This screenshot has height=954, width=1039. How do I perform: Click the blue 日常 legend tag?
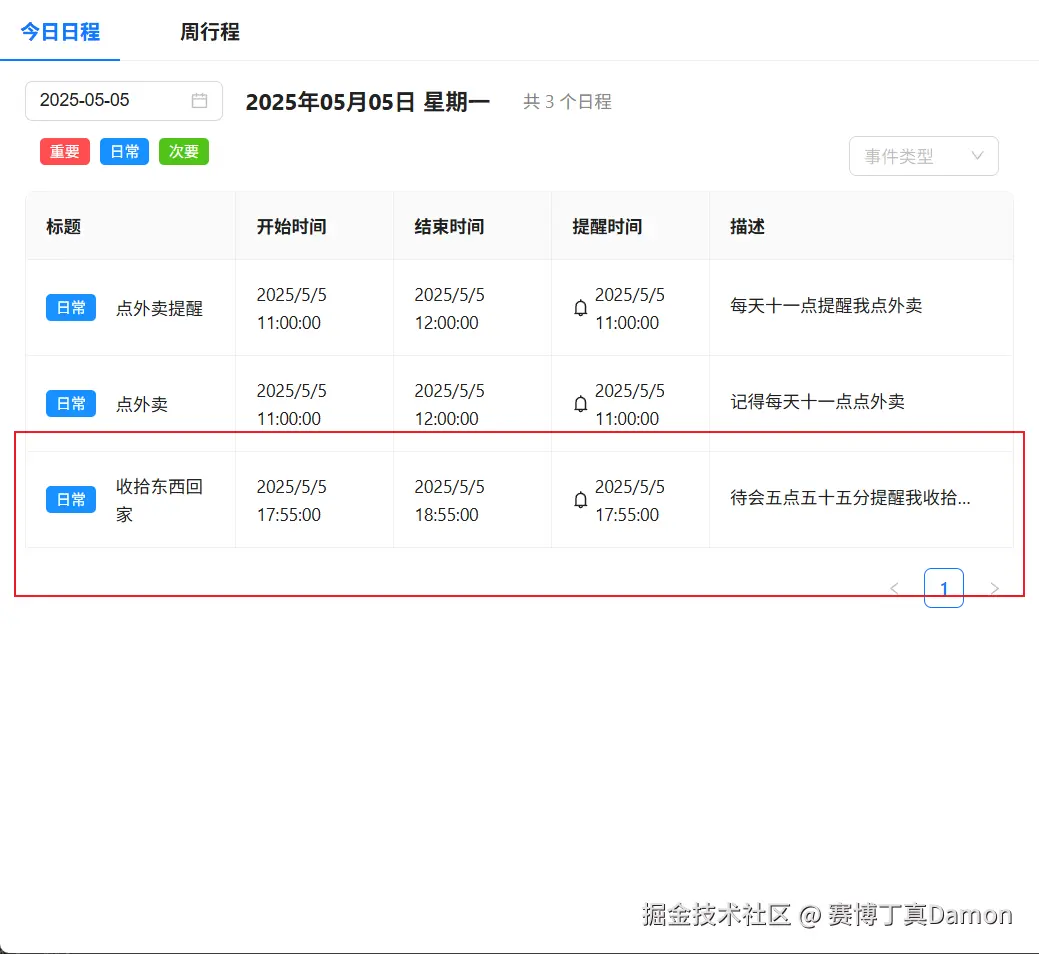pyautogui.click(x=125, y=152)
